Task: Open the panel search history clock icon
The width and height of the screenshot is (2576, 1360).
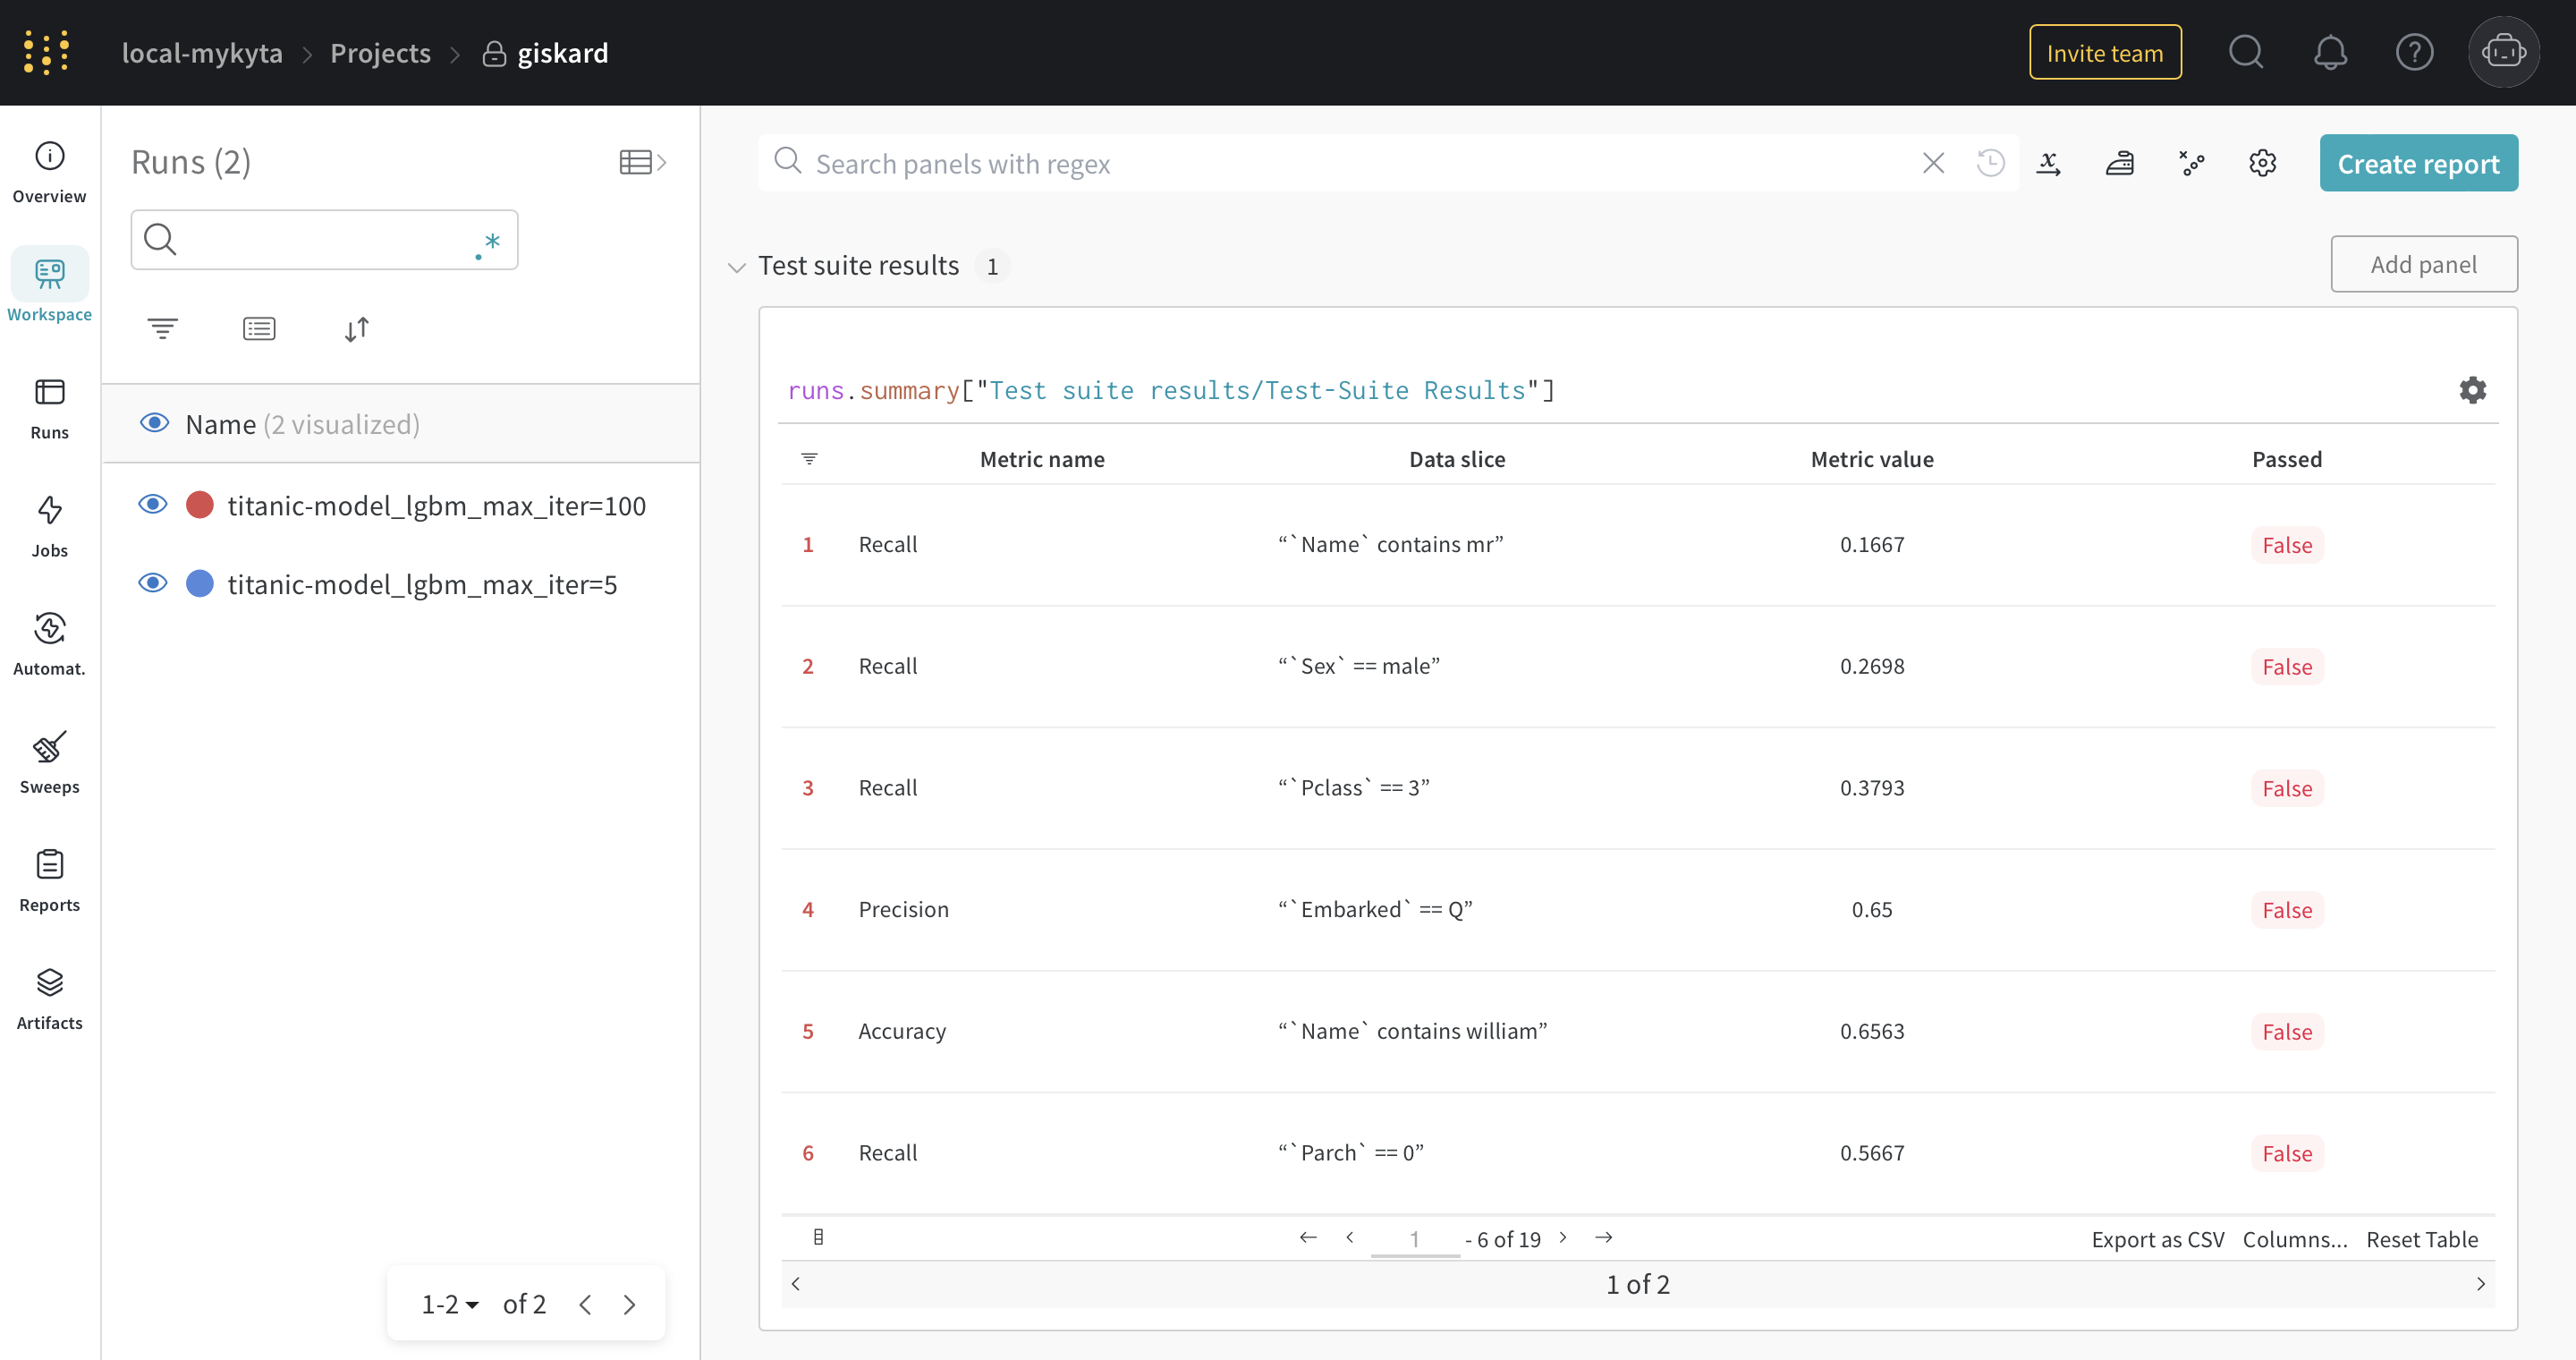Action: point(1990,163)
